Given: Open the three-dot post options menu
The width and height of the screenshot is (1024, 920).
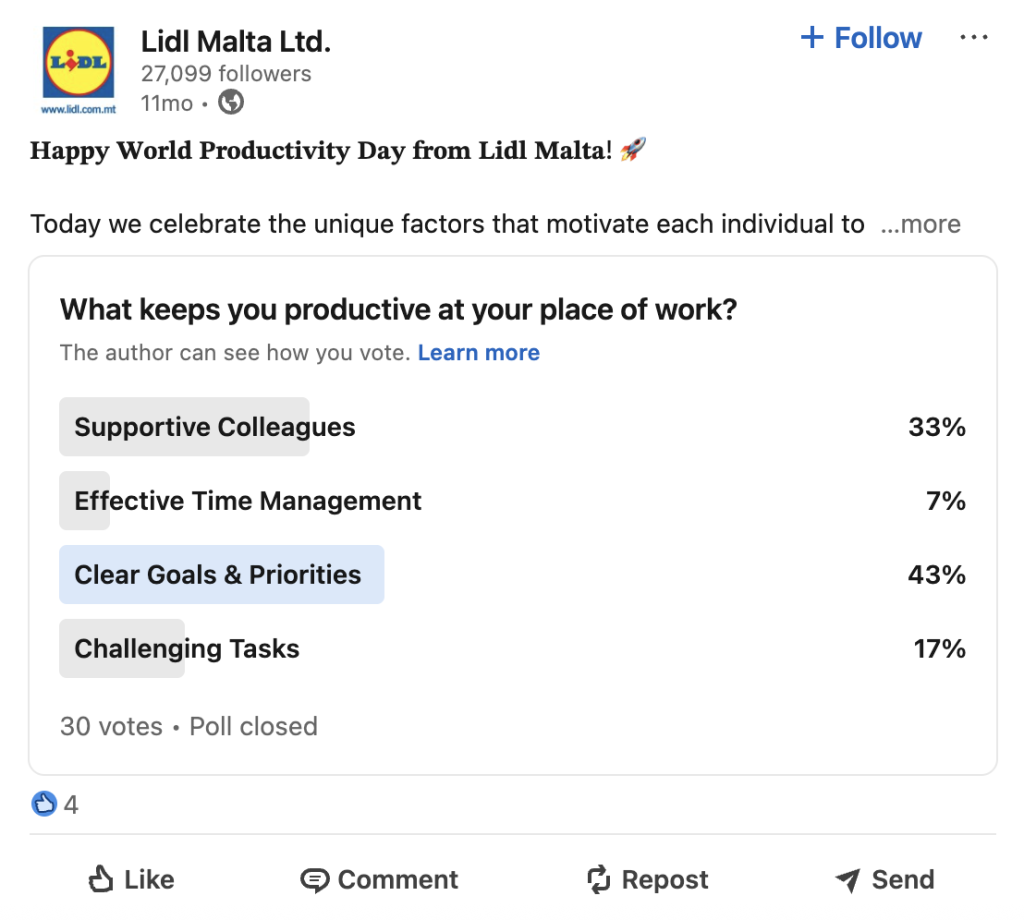Looking at the screenshot, I should 973,38.
